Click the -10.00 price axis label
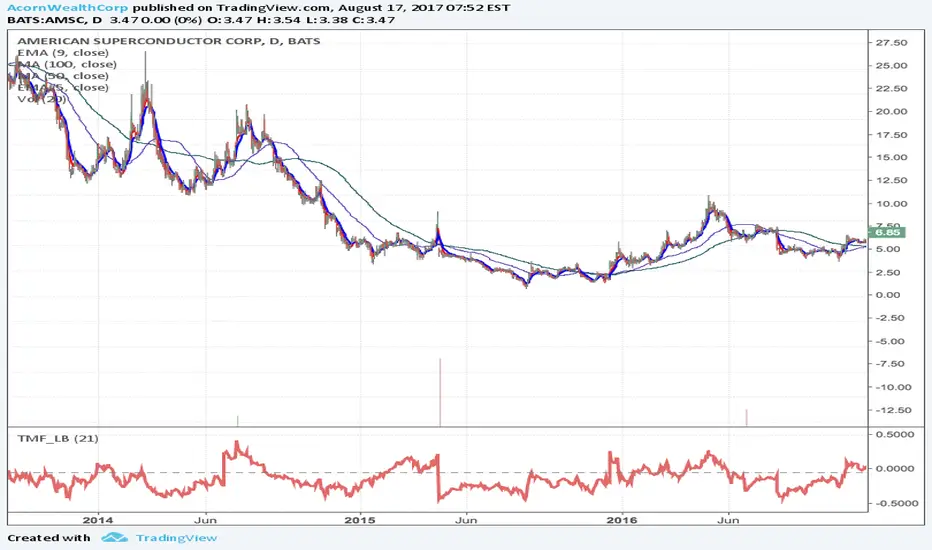 click(893, 387)
